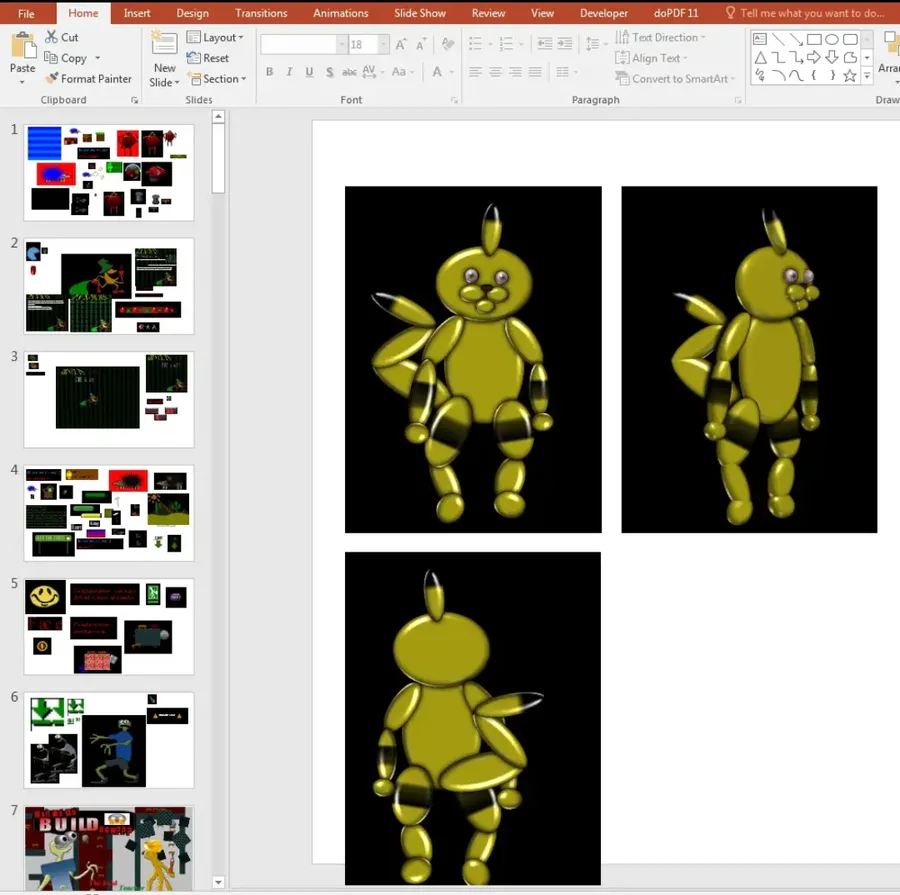Select the Curve shape
This screenshot has width=900, height=895.
[796, 75]
